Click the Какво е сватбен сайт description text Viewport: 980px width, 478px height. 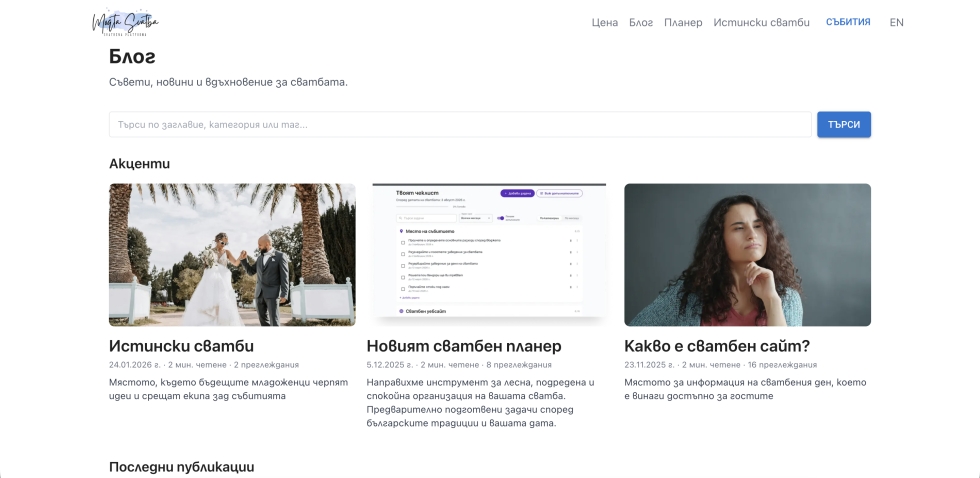(744, 389)
